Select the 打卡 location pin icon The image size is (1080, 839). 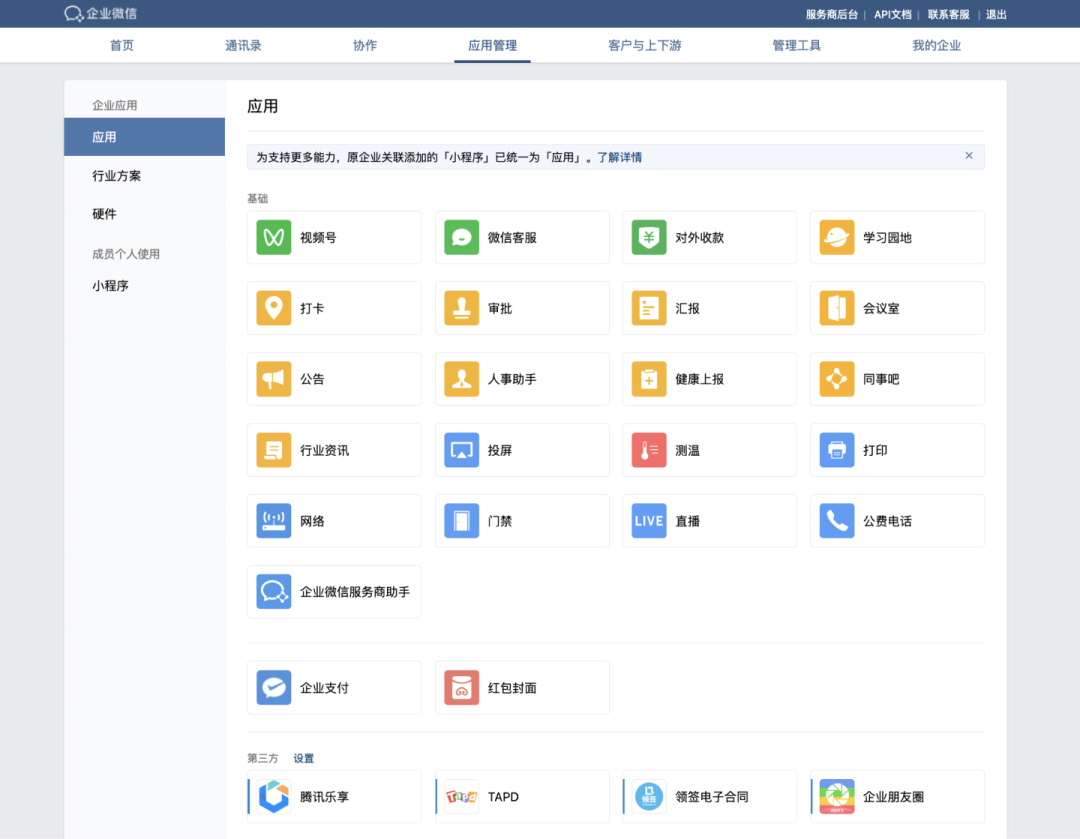[x=274, y=309]
